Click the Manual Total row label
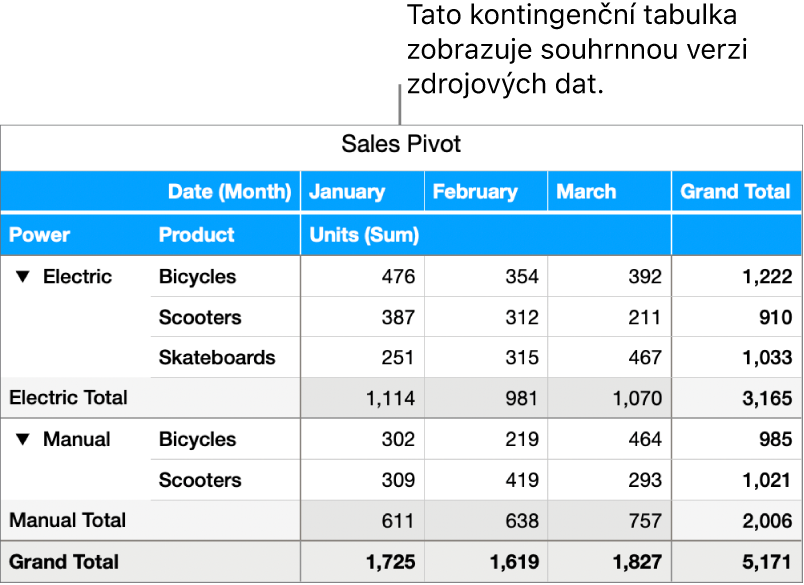 tap(67, 520)
